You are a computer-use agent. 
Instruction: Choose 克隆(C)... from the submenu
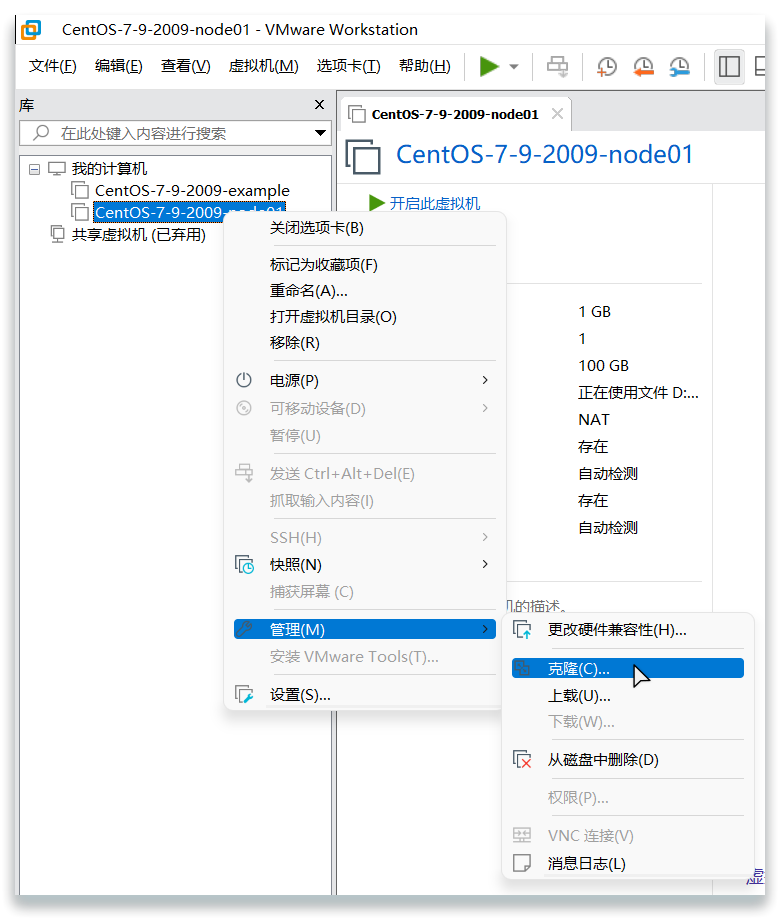tap(627, 668)
